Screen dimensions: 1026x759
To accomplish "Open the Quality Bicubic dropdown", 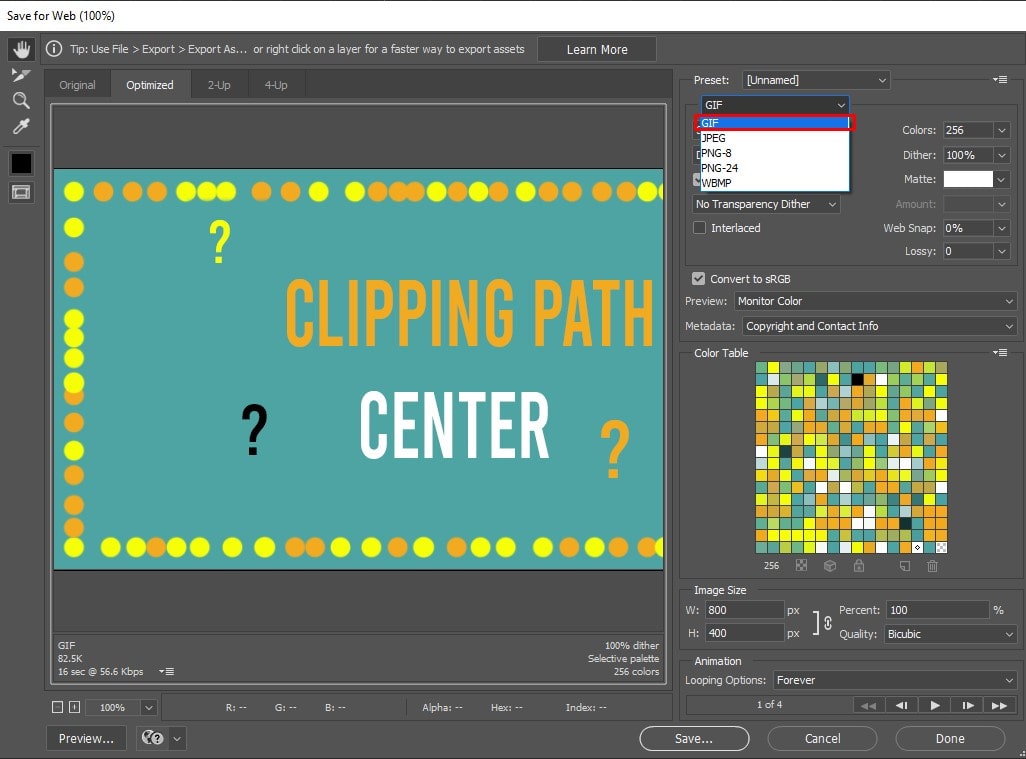I will pyautogui.click(x=950, y=634).
